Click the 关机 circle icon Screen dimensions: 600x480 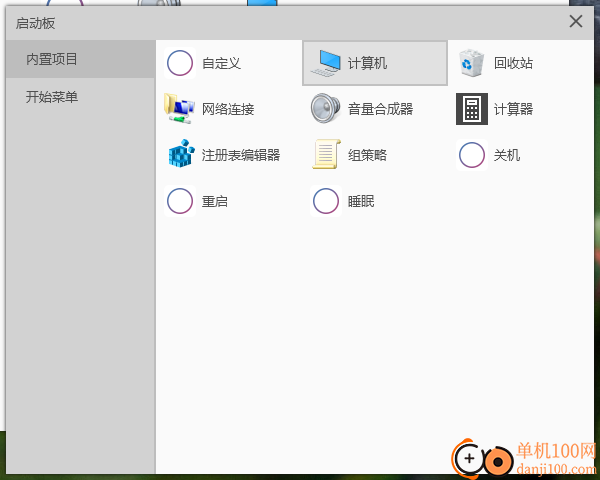(472, 155)
